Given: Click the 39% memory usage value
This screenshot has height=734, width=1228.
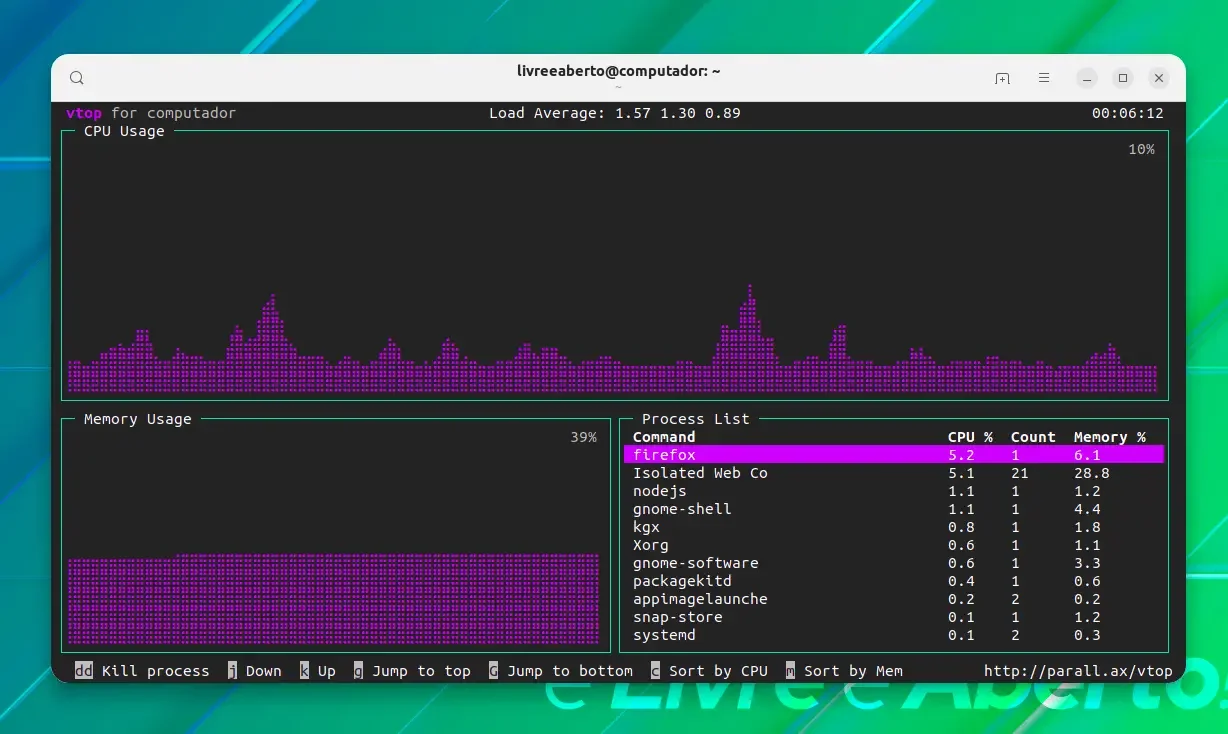Looking at the screenshot, I should [x=584, y=437].
